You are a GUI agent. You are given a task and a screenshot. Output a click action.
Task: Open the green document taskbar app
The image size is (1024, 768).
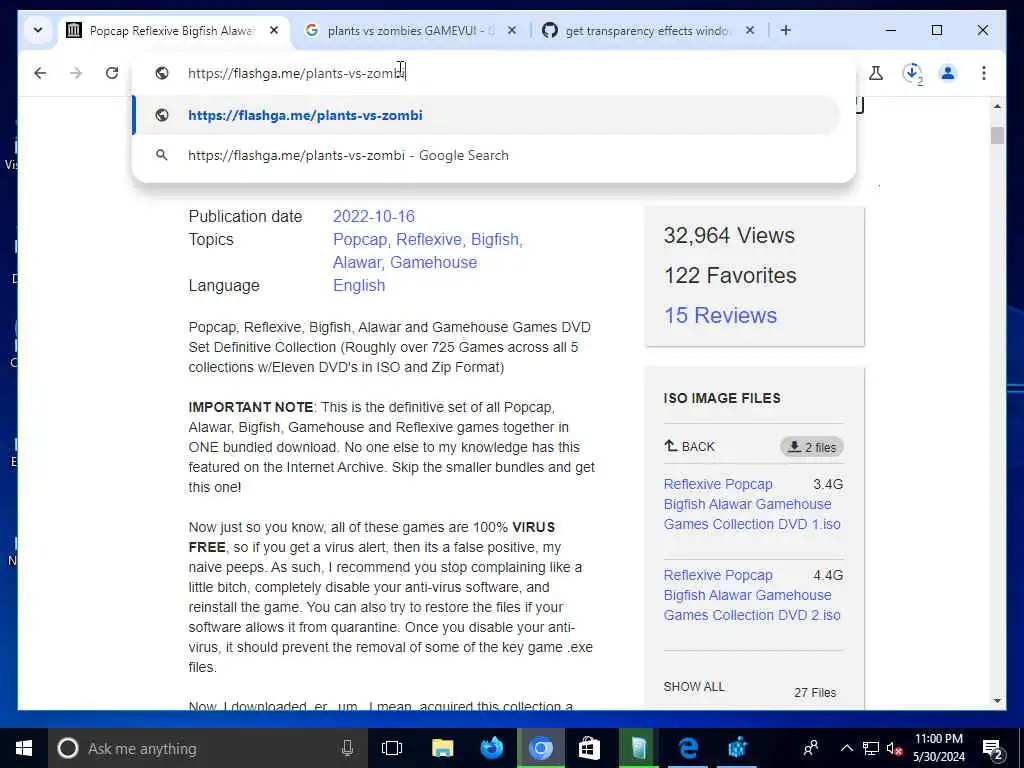[x=639, y=748]
